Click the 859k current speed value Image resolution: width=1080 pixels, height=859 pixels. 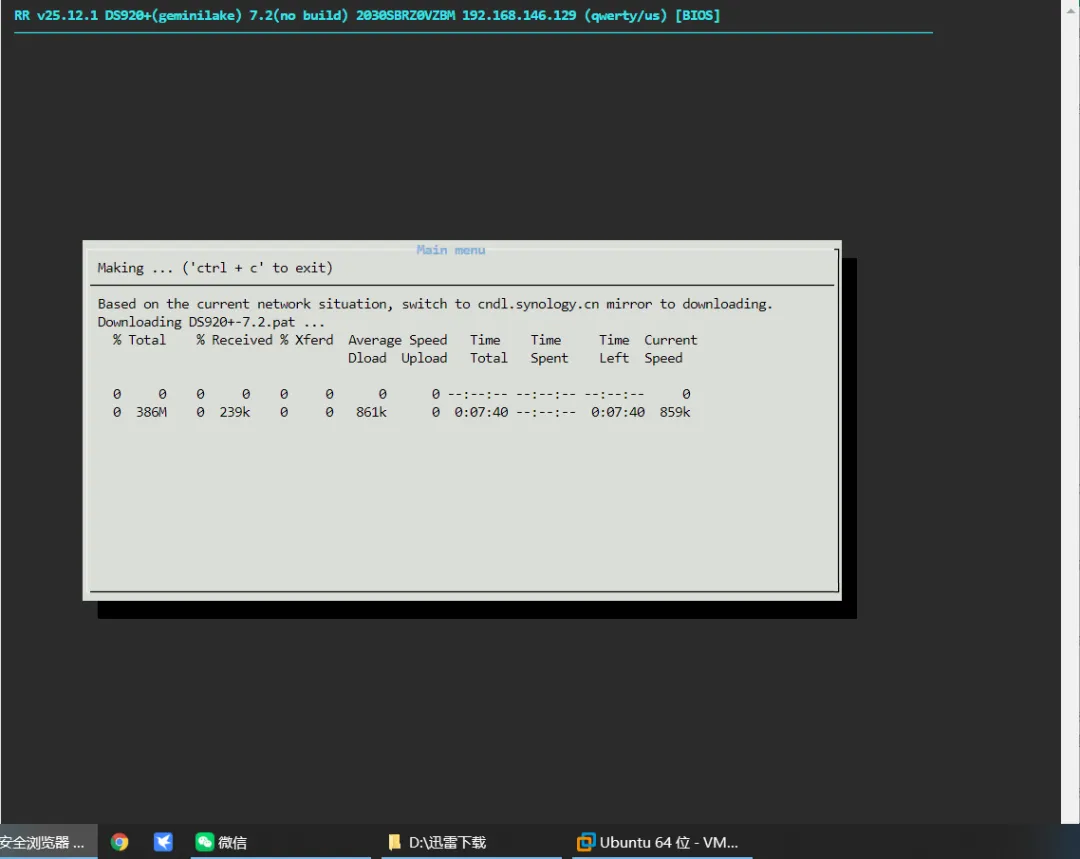675,412
